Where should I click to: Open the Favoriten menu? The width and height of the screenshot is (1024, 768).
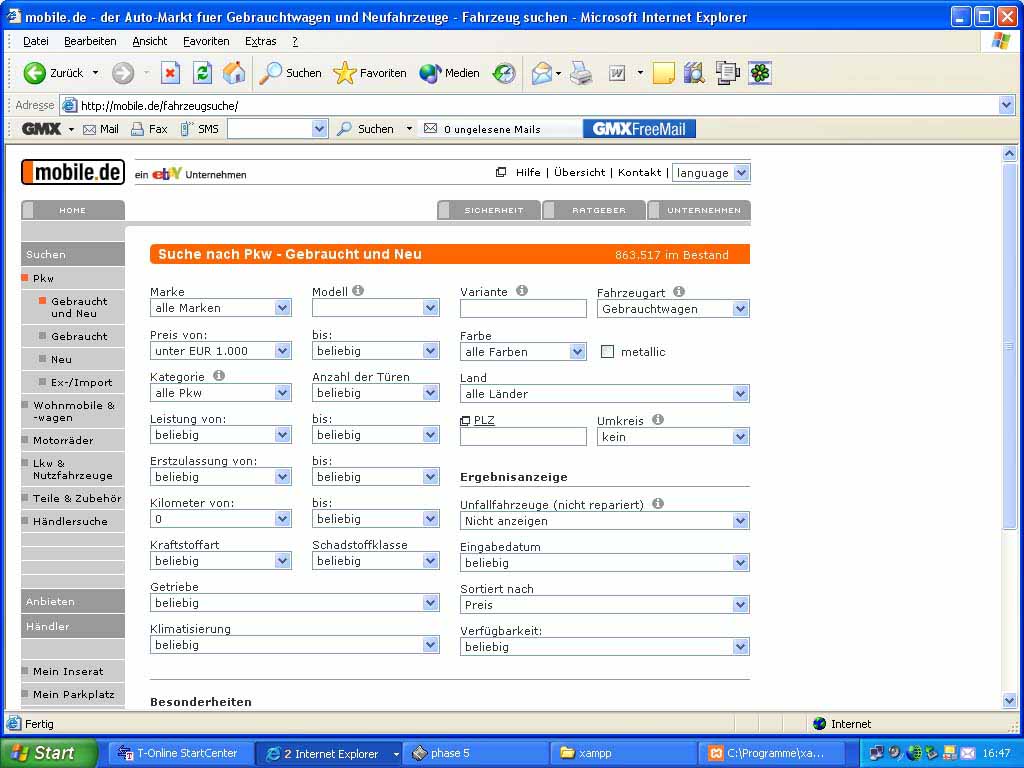click(x=205, y=41)
